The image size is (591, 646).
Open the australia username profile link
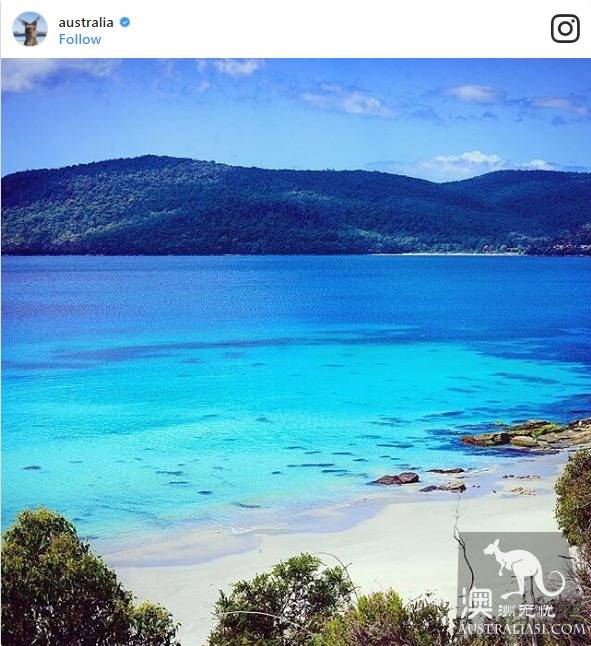coord(86,22)
